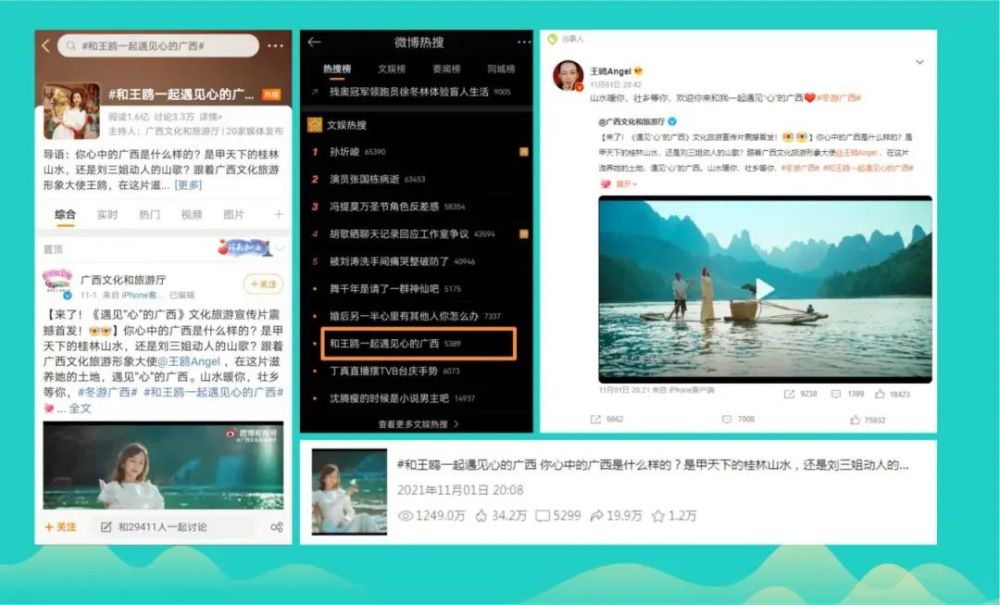Viewport: 1000px width, 605px height.
Task: Like the bottom video card showing 34.2万
Action: [501, 516]
